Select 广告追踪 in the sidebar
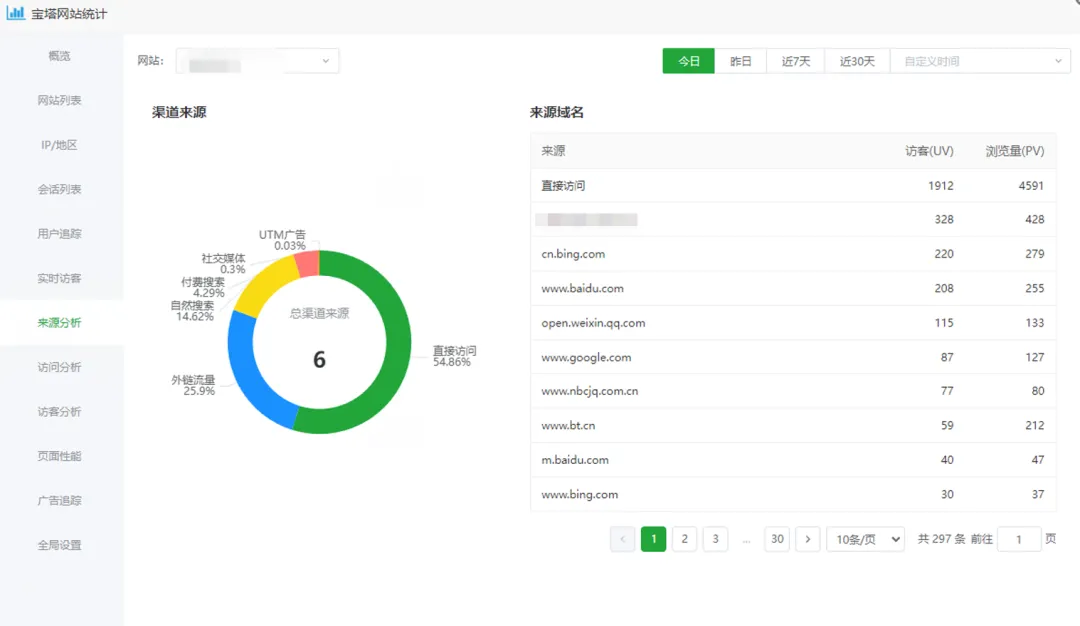Viewport: 1080px width, 626px height. tap(59, 501)
